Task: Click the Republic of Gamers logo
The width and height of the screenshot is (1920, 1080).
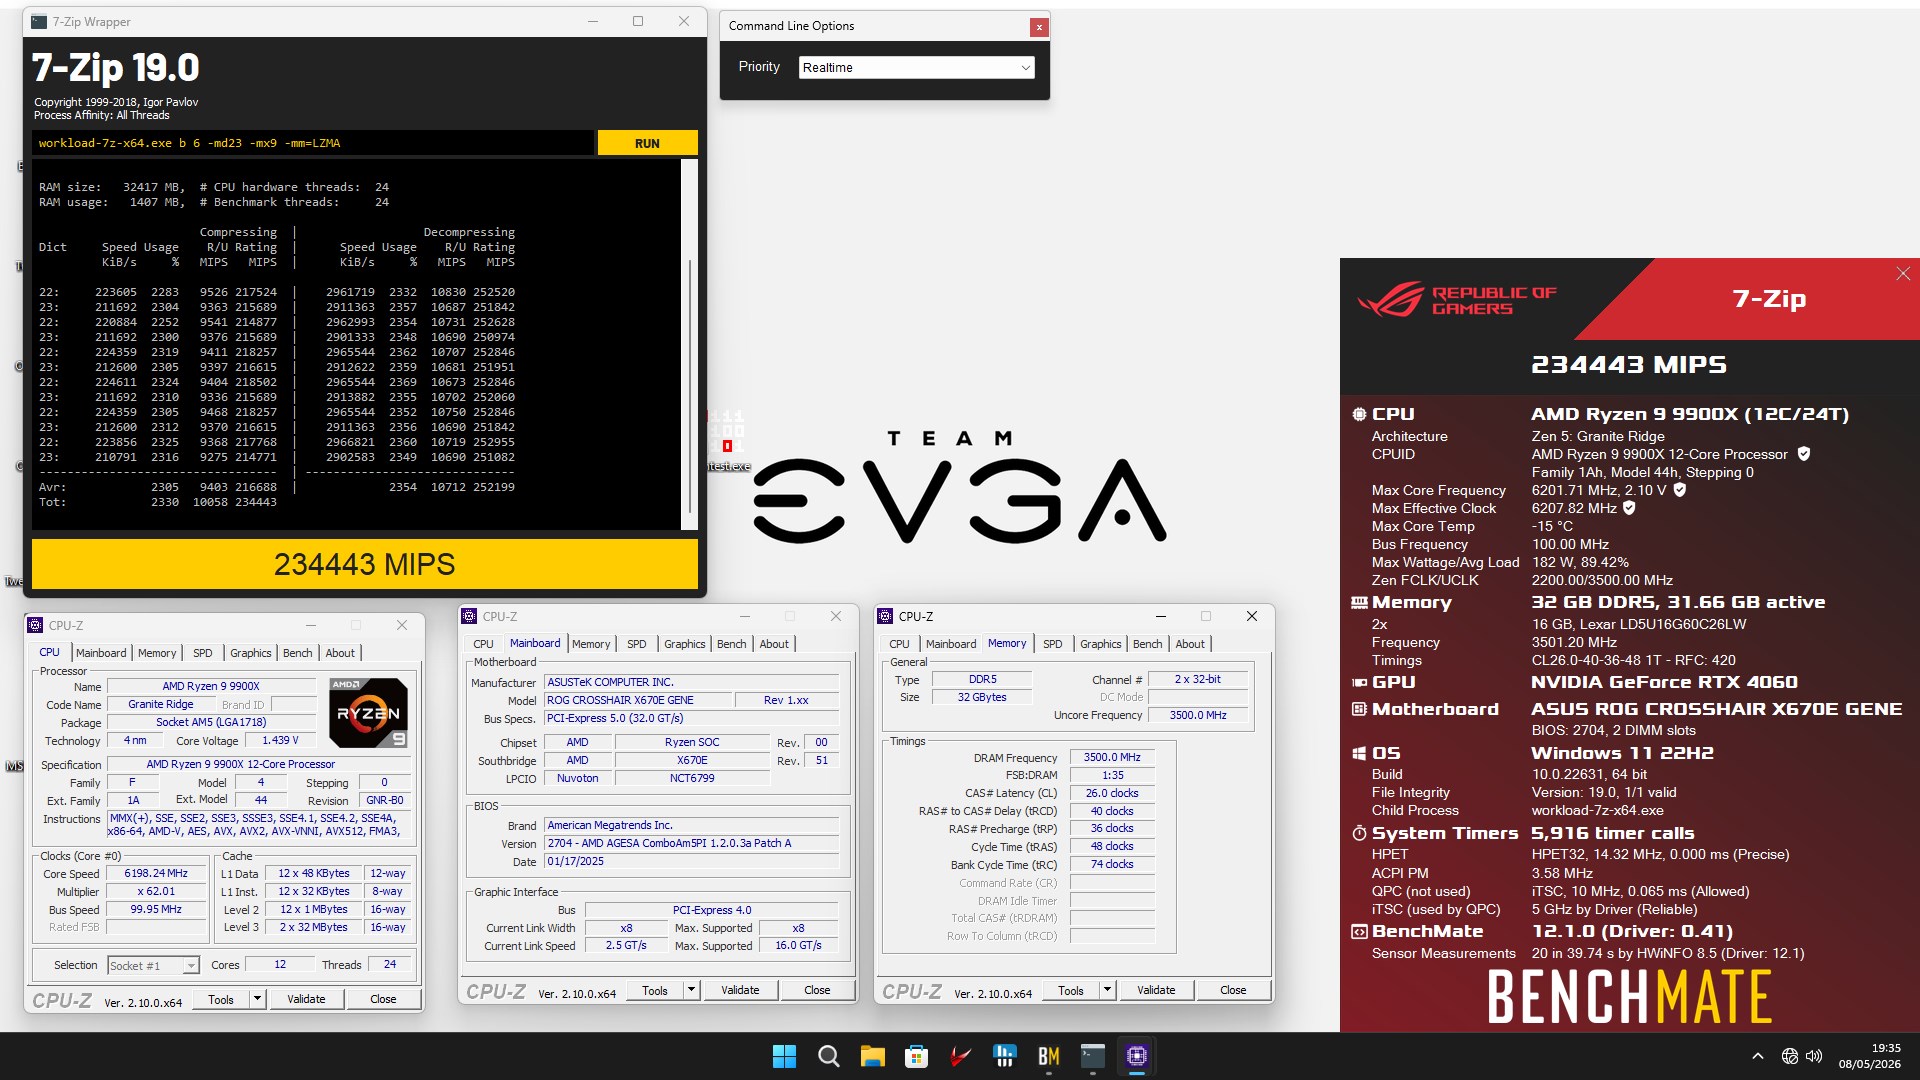Action: 1457,299
